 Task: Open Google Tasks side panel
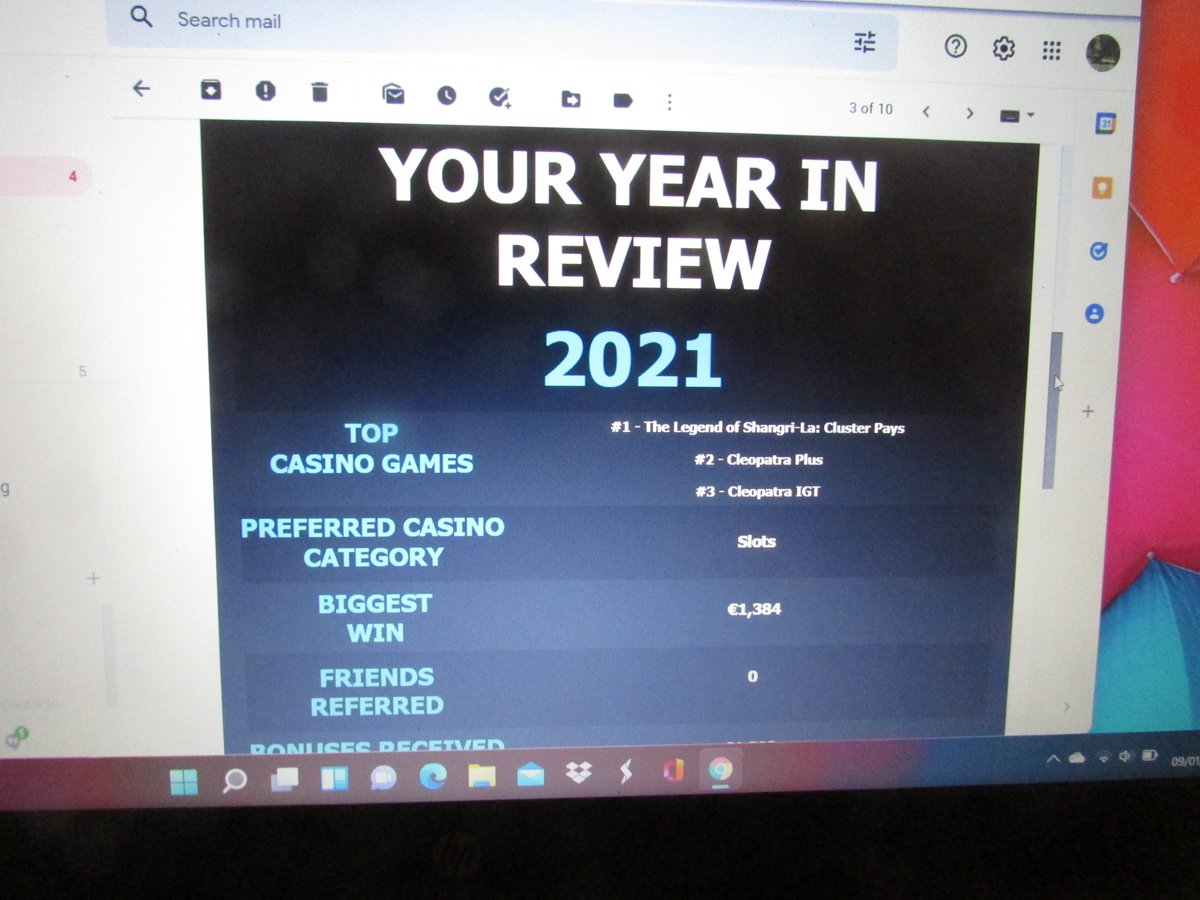pyautogui.click(x=1099, y=251)
